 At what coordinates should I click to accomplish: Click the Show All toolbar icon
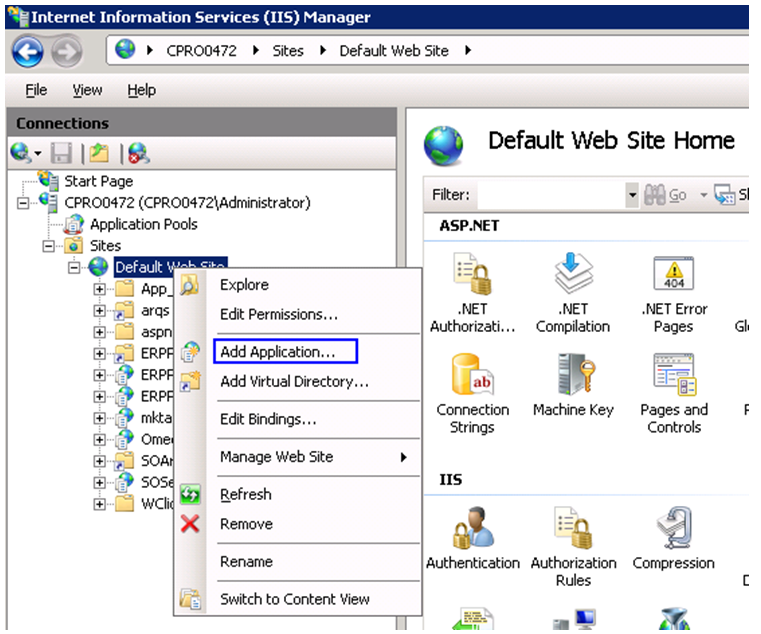pyautogui.click(x=725, y=195)
